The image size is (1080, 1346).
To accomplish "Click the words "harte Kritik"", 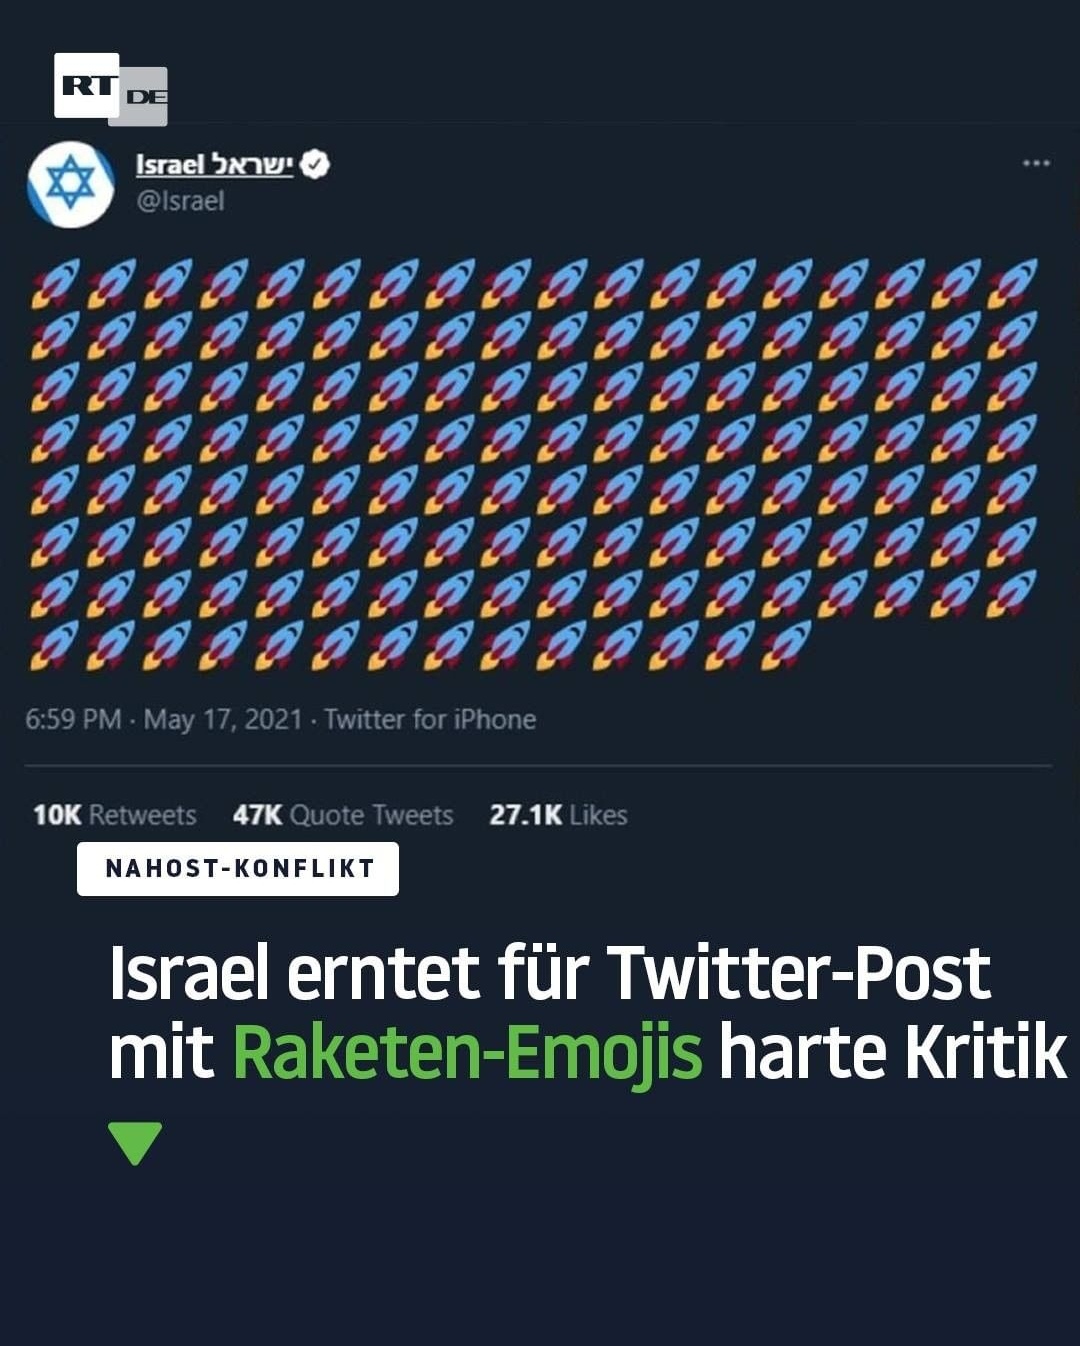I will point(892,1052).
